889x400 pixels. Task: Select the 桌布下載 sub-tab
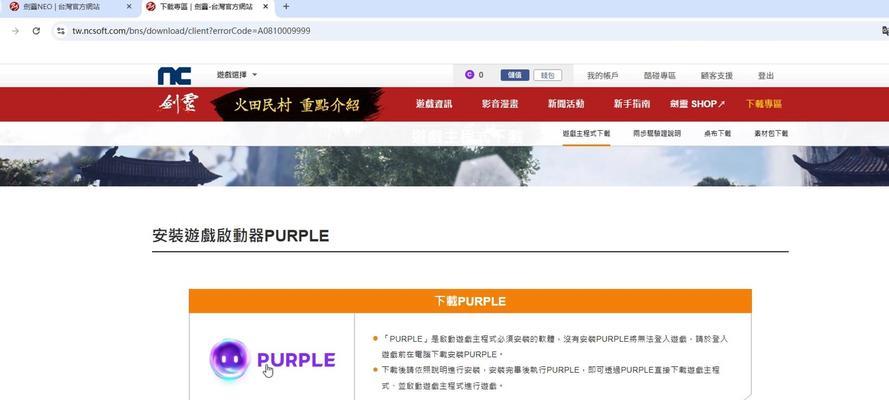718,134
